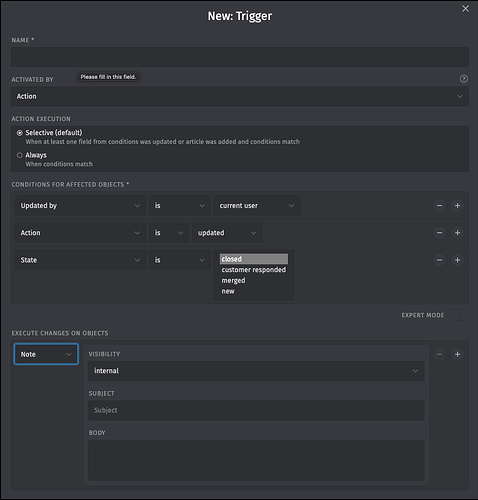This screenshot has height=500, width=478.
Task: Open the Activated By Action dropdown
Action: point(240,96)
